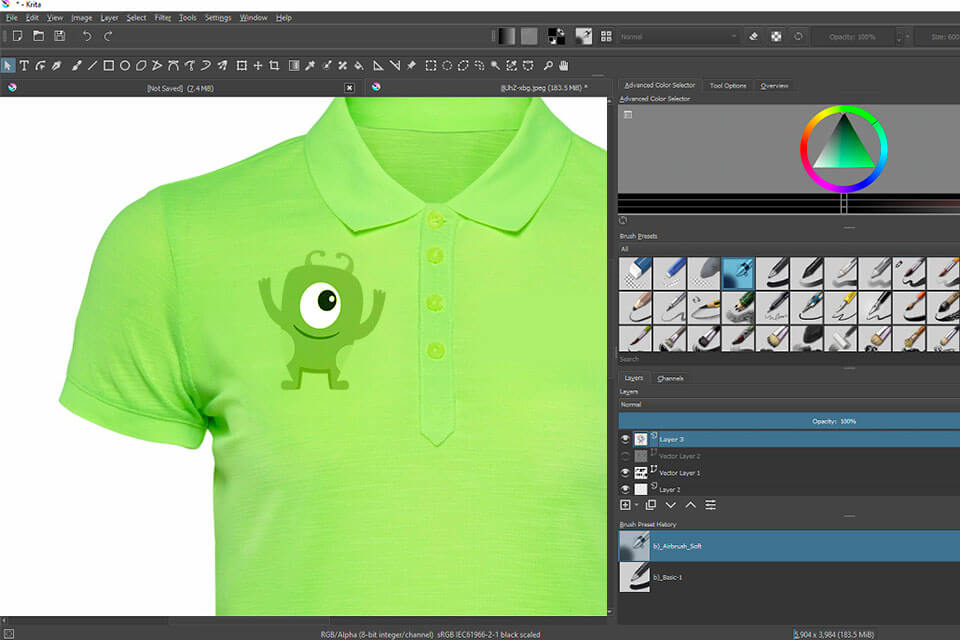The height and width of the screenshot is (640, 960).
Task: Expand the Add Layer dropdown arrow
Action: click(636, 505)
